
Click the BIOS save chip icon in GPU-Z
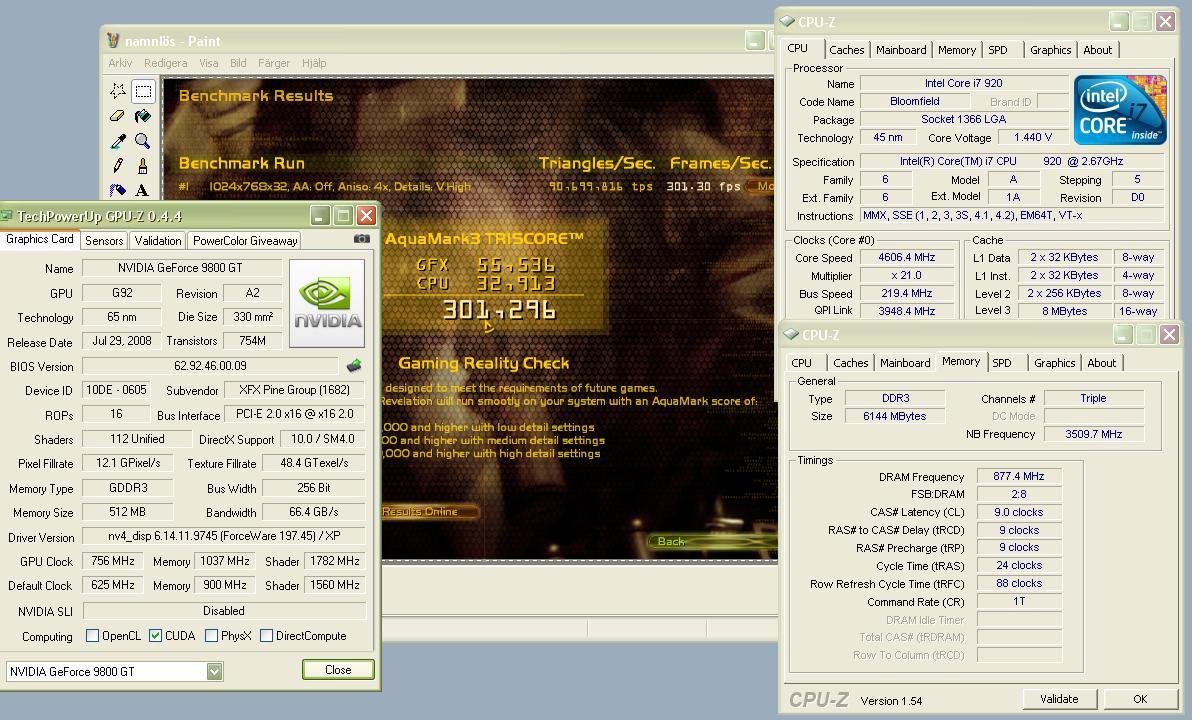click(354, 366)
